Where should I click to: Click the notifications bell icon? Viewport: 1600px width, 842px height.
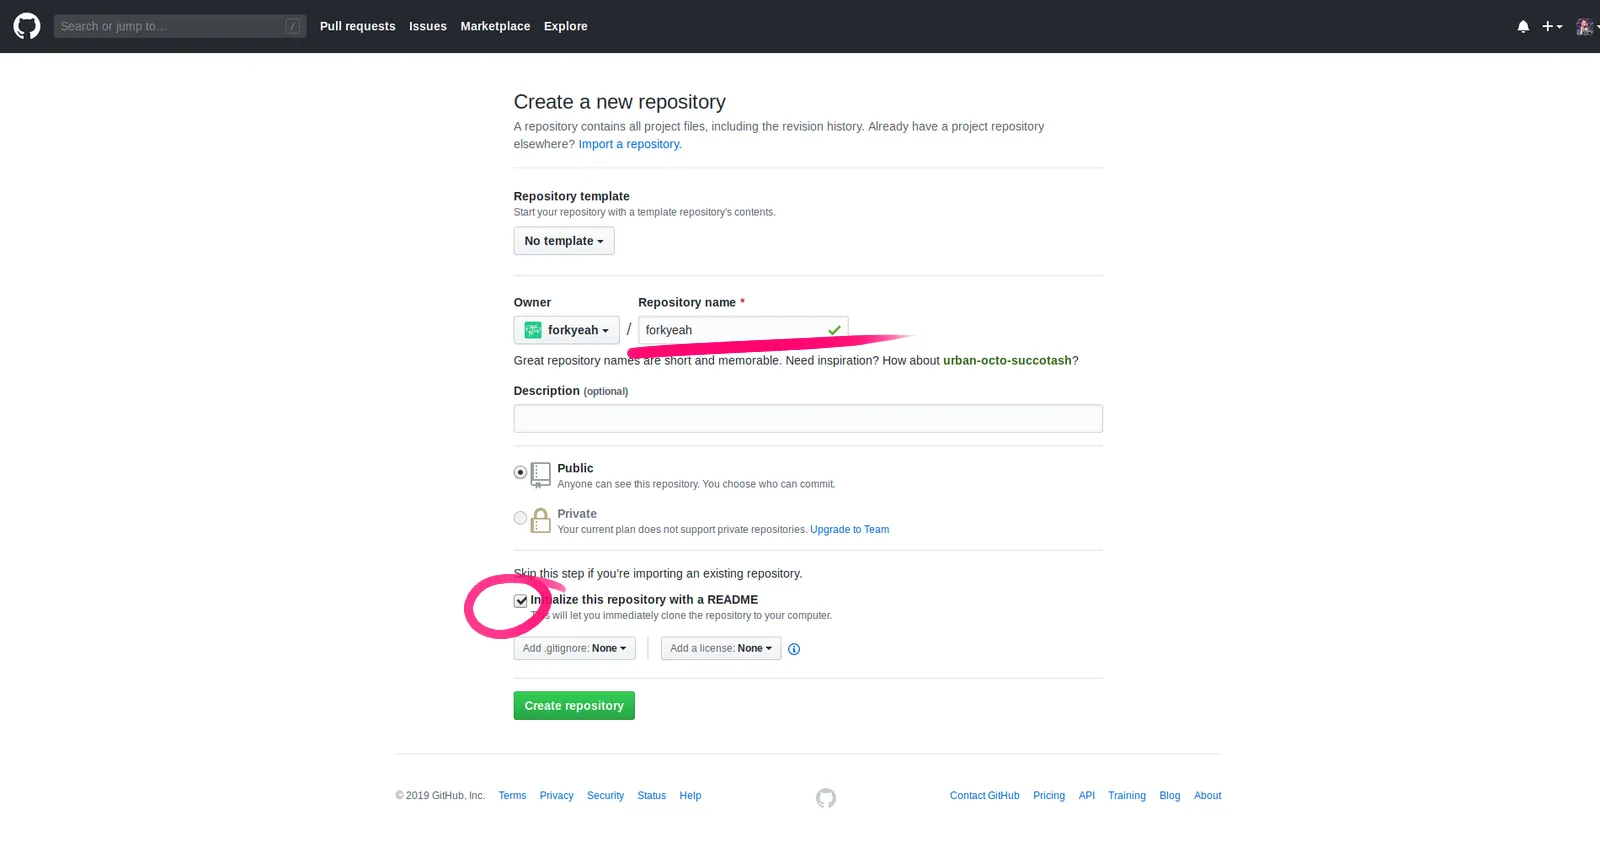click(x=1523, y=27)
